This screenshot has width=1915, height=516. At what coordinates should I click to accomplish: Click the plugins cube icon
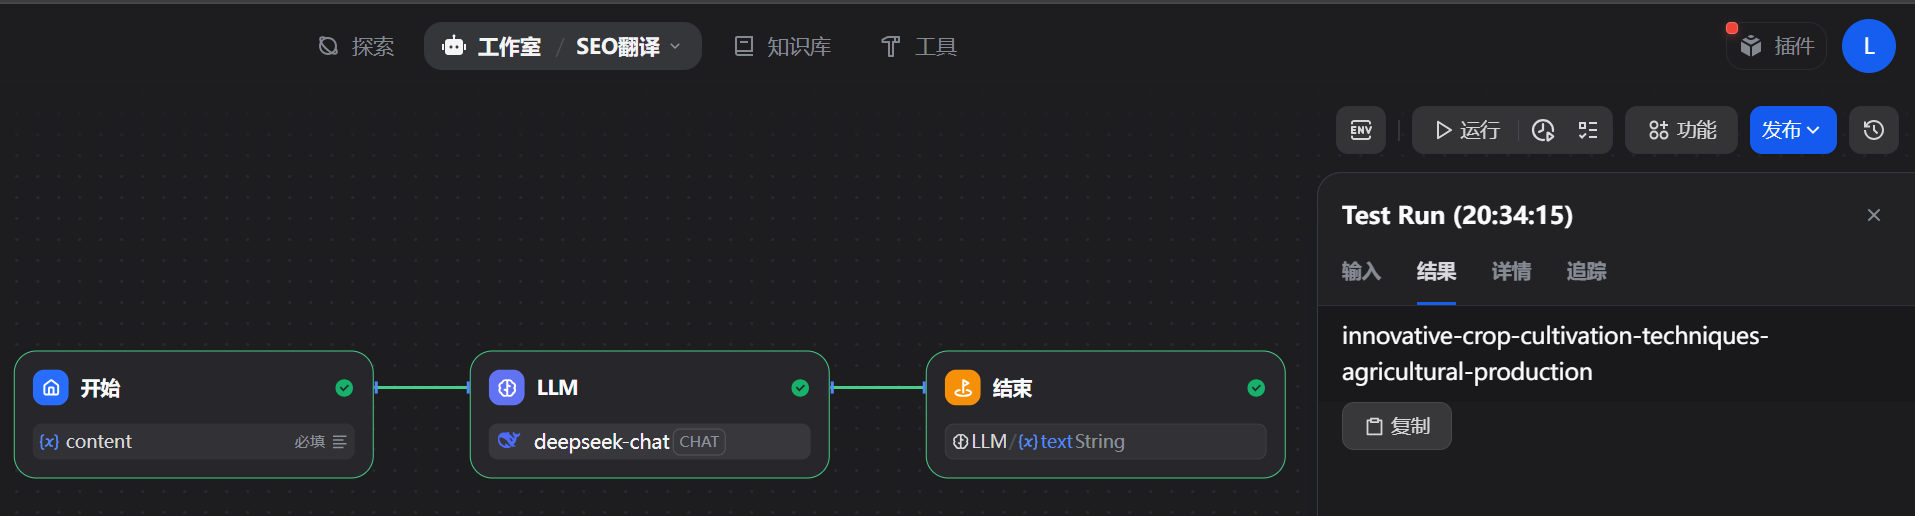tap(1751, 46)
